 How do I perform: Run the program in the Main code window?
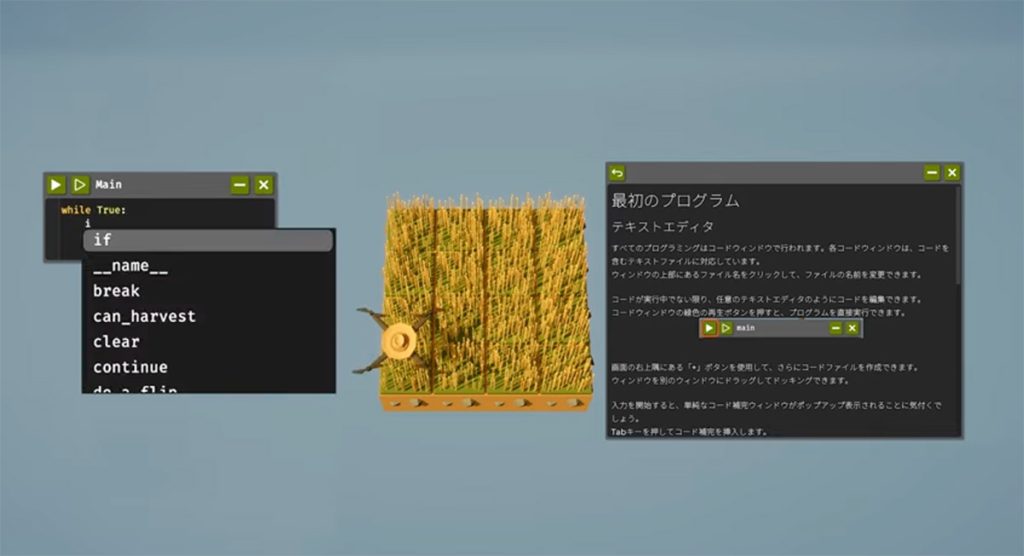tap(57, 185)
